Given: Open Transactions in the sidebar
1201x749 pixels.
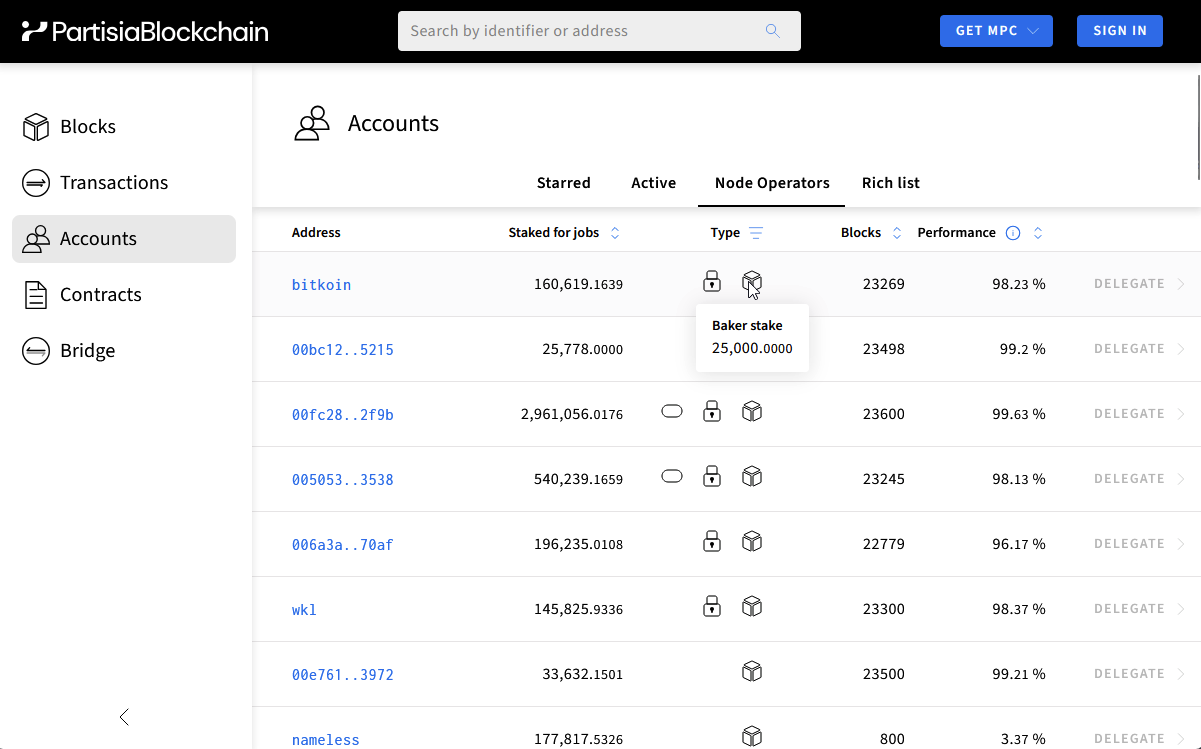Looking at the screenshot, I should 113,183.
